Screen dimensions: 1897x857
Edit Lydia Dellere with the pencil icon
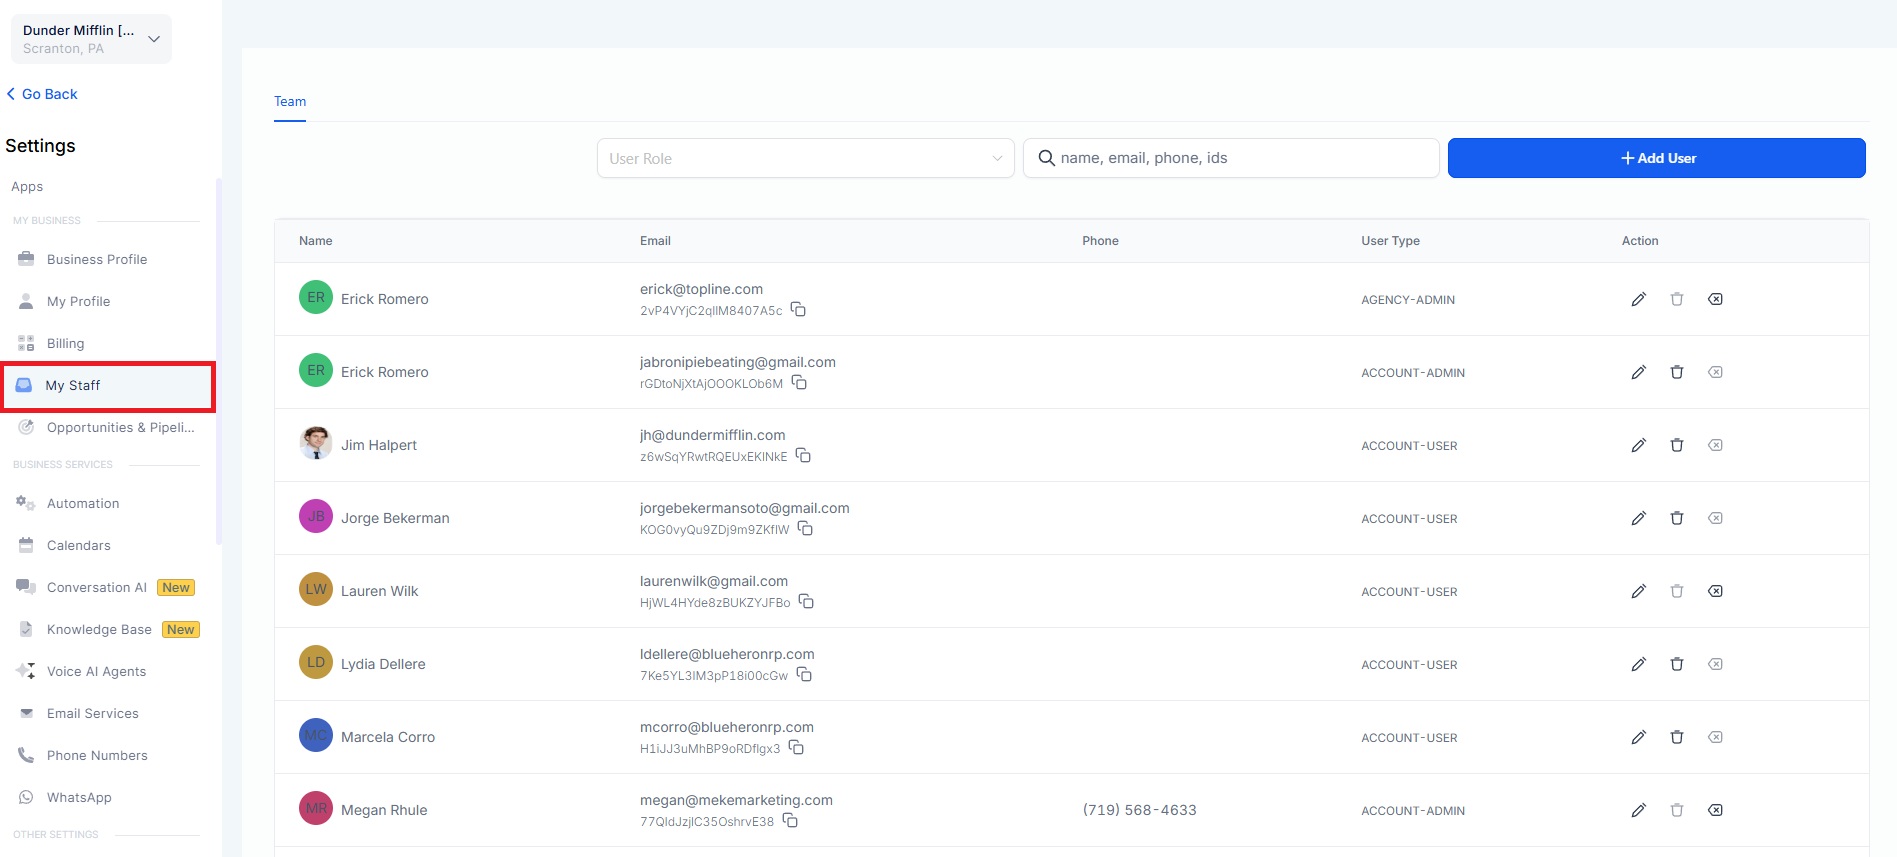(1638, 664)
